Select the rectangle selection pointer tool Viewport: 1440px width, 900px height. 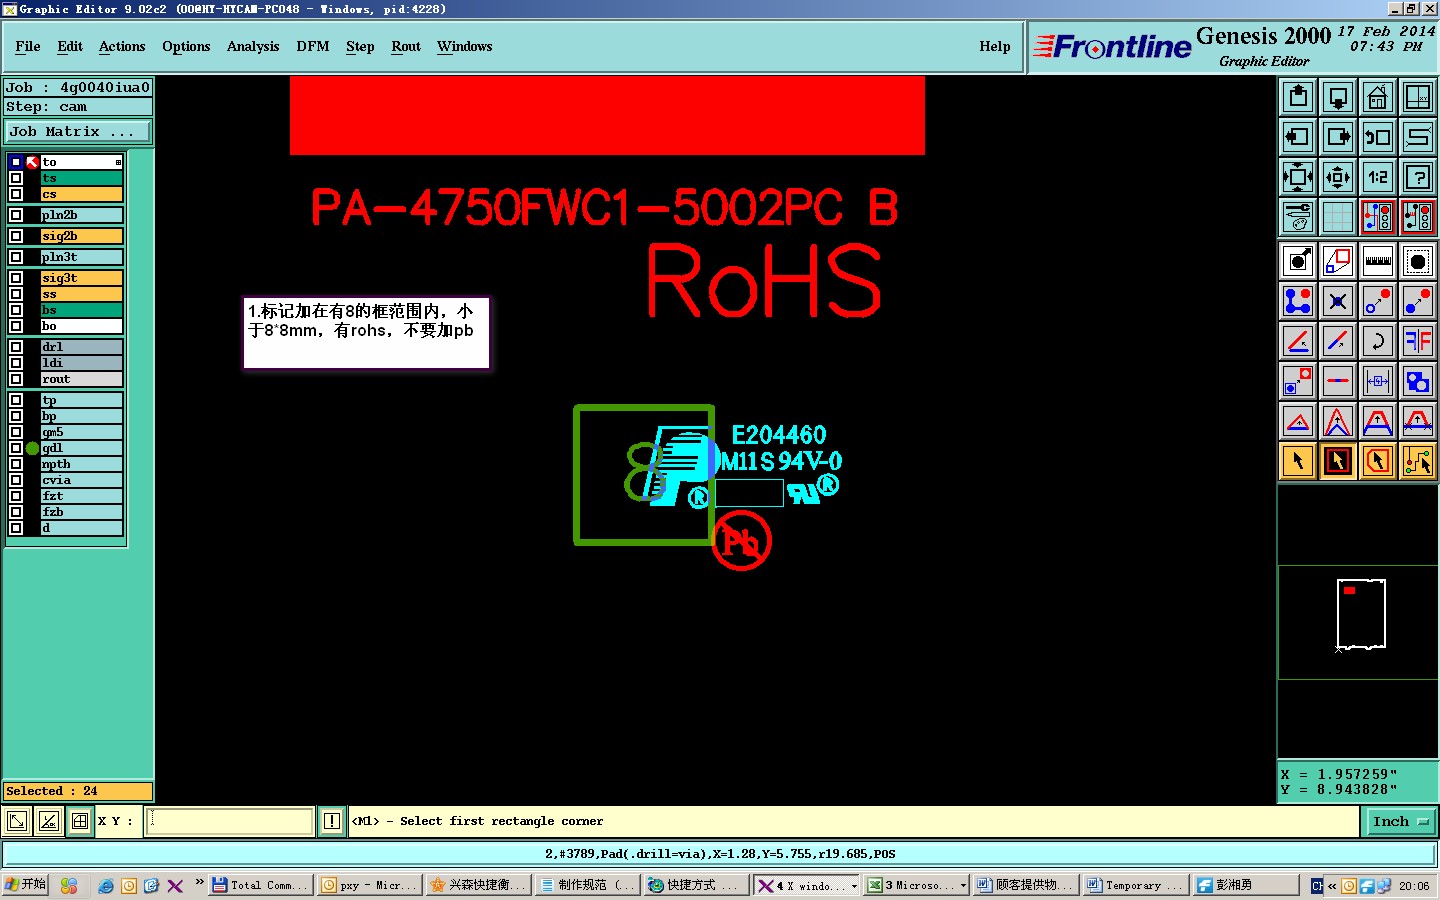[x=1338, y=461]
